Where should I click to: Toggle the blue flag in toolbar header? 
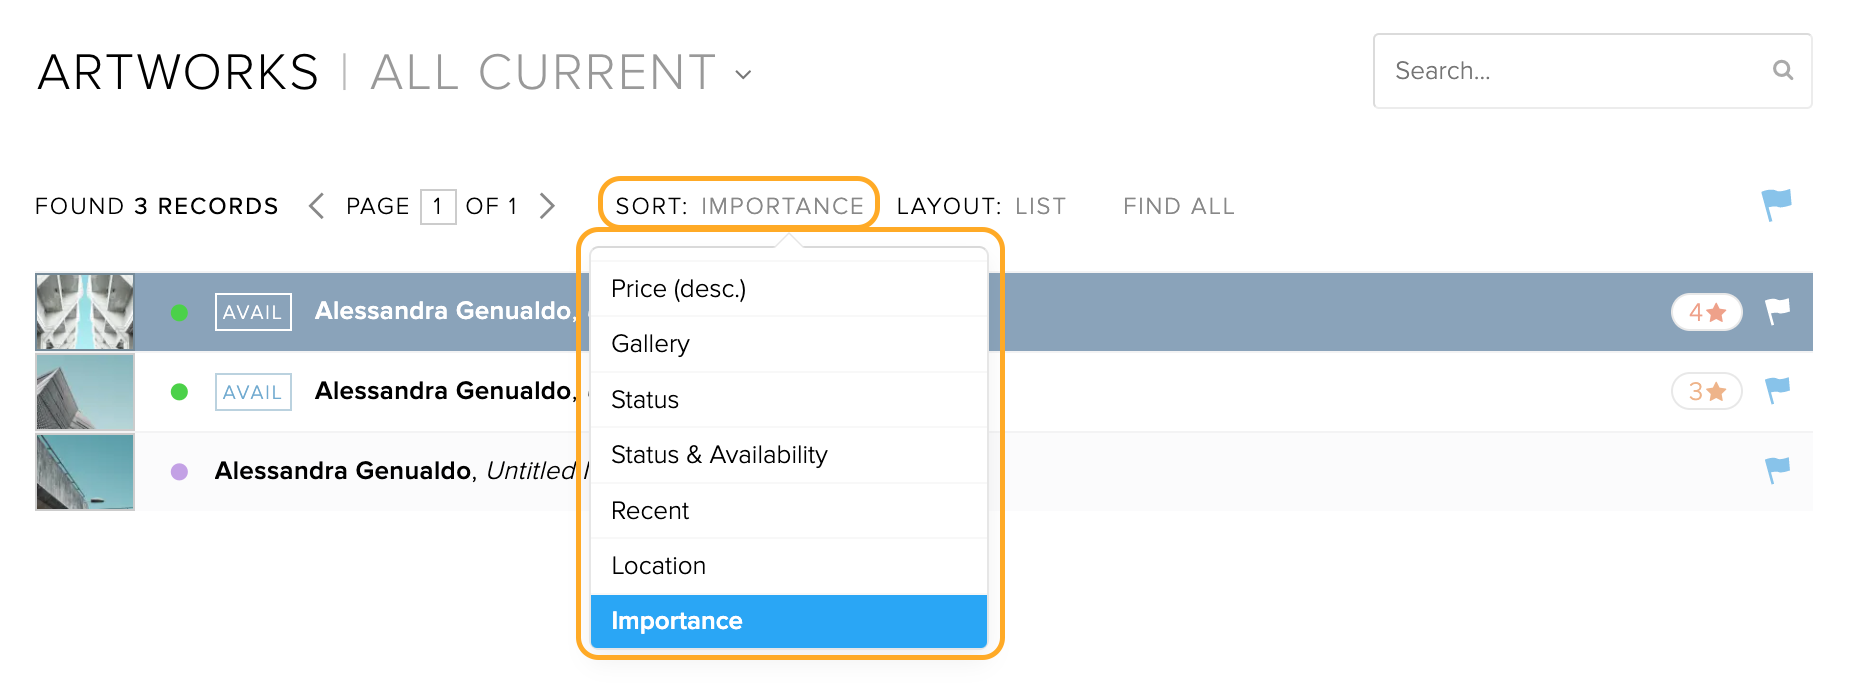click(1777, 205)
